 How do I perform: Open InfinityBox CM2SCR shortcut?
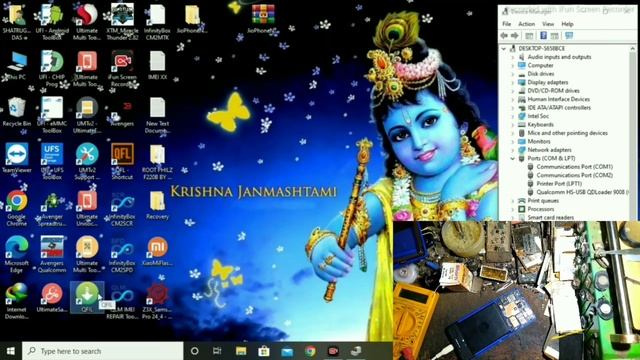coord(122,208)
